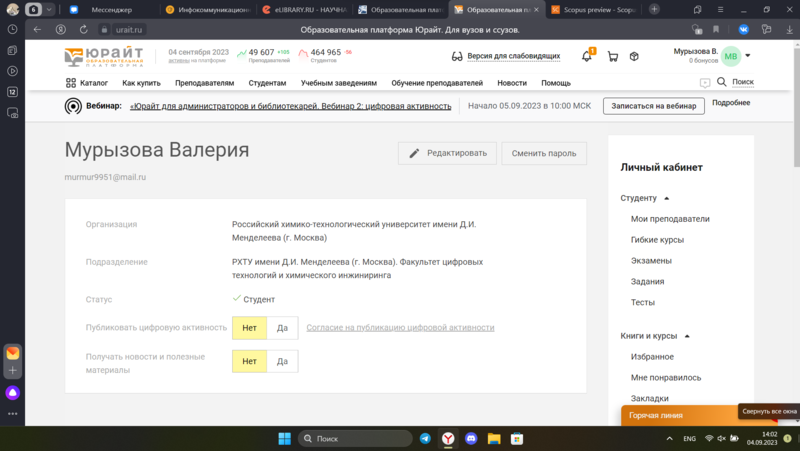Switch to Мессенджер tab
Image resolution: width=800 pixels, height=451 pixels.
111,9
